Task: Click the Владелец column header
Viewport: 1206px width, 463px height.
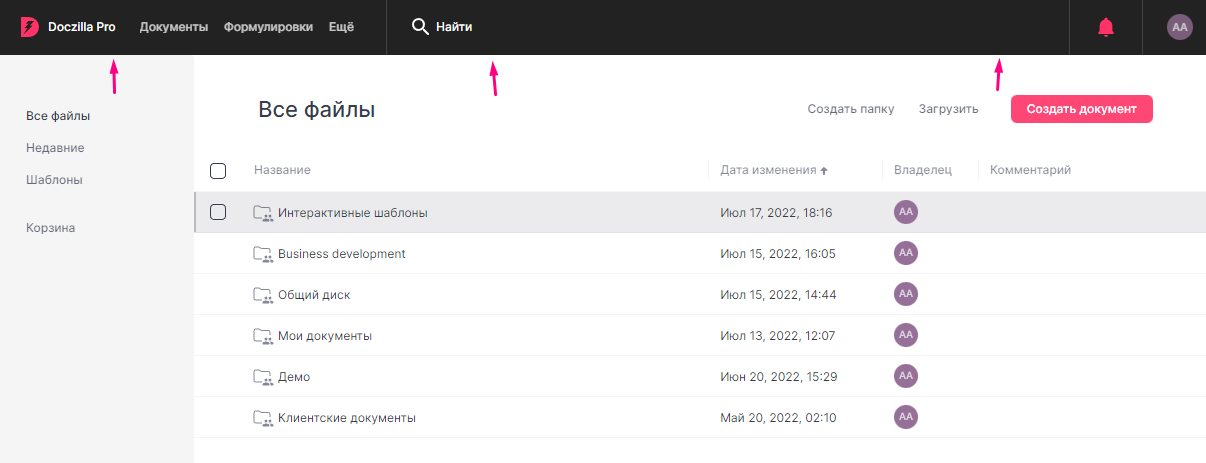Action: click(x=923, y=170)
